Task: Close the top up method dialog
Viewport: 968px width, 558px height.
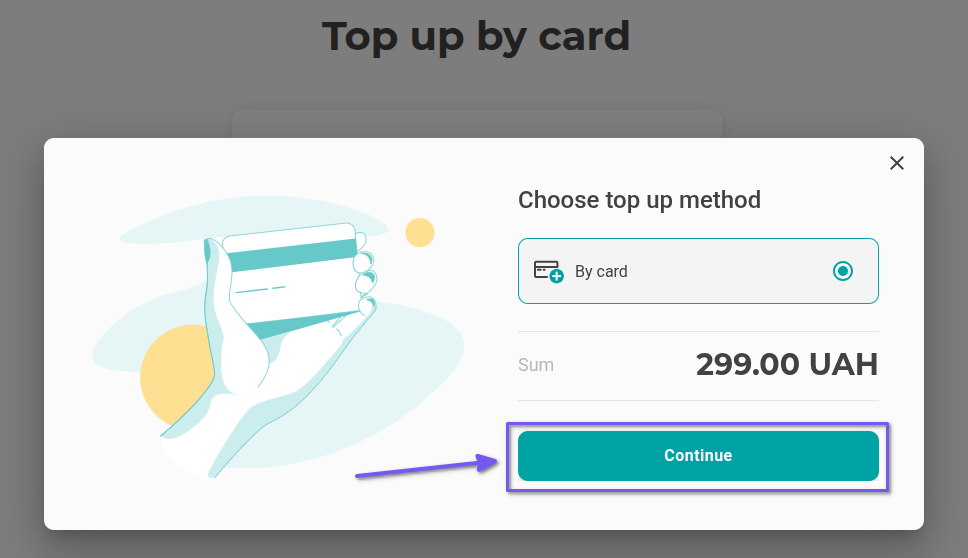Action: tap(897, 163)
